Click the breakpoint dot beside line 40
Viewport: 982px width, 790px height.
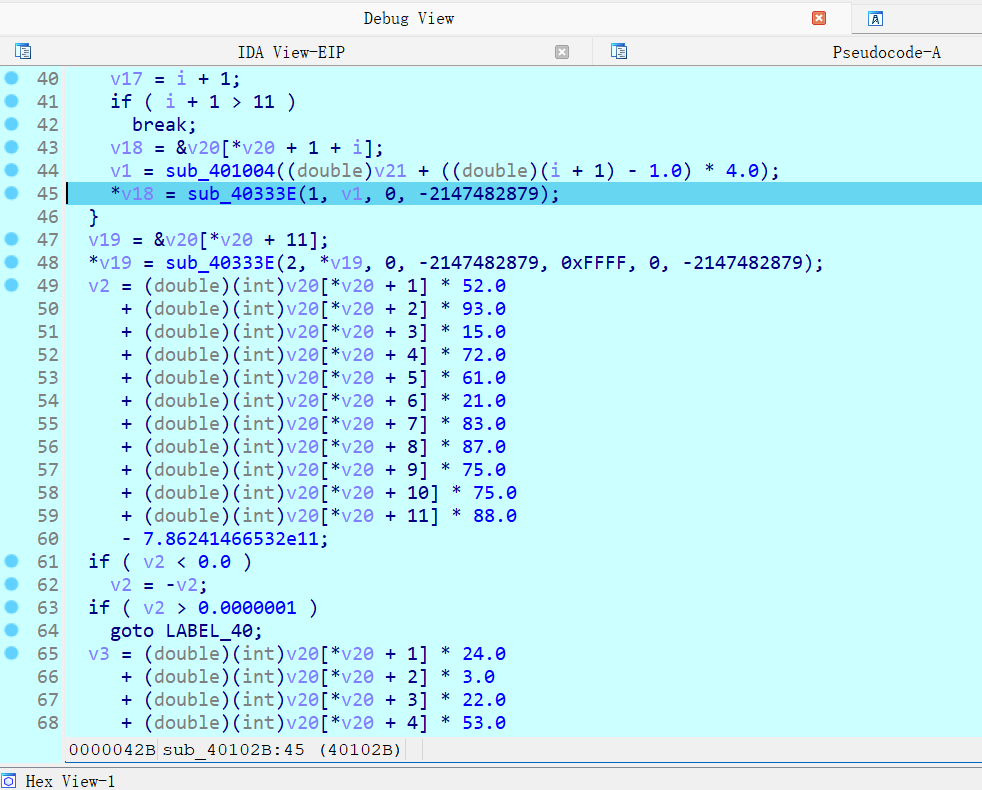click(x=10, y=78)
